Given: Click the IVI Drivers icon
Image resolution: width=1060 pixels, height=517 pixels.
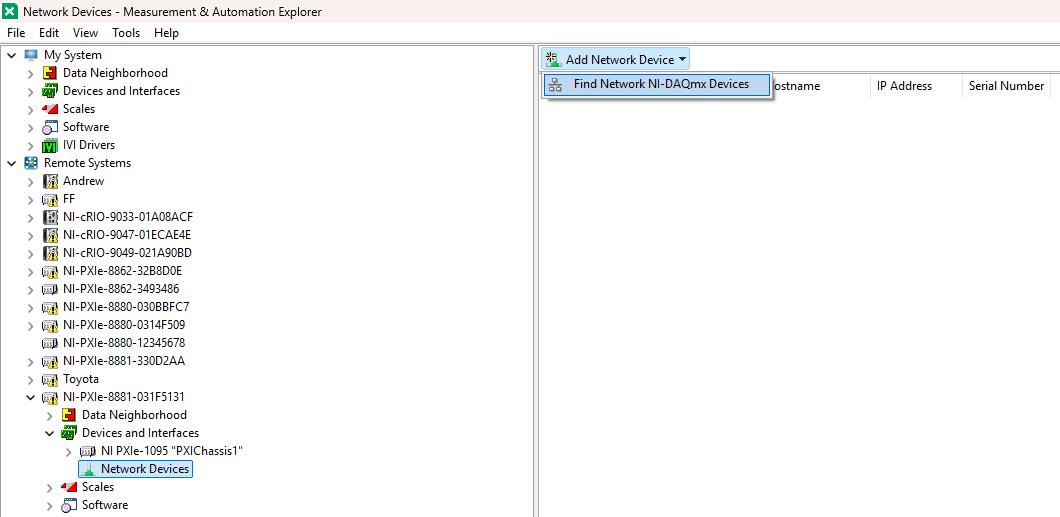Looking at the screenshot, I should point(50,145).
